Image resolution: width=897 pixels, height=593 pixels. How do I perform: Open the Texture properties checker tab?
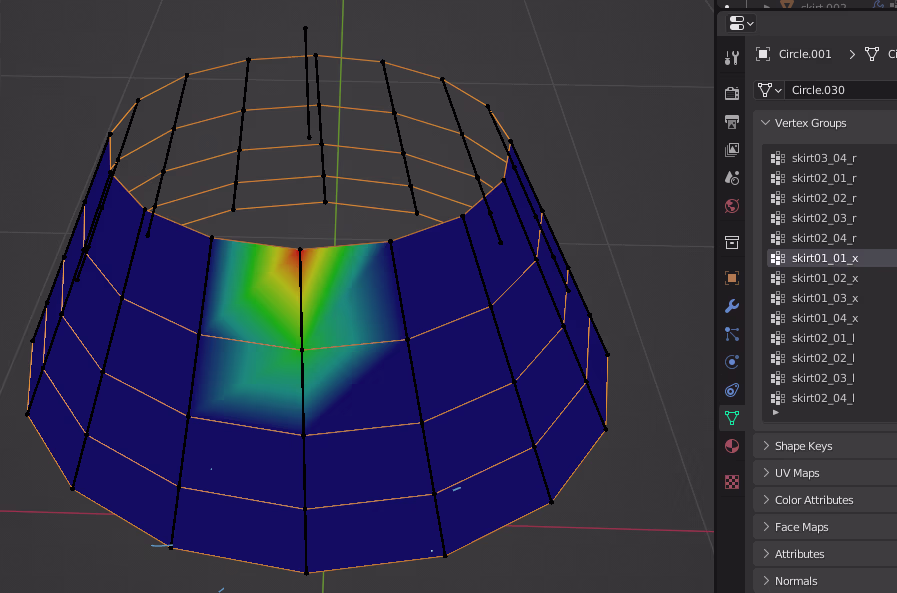tap(732, 482)
